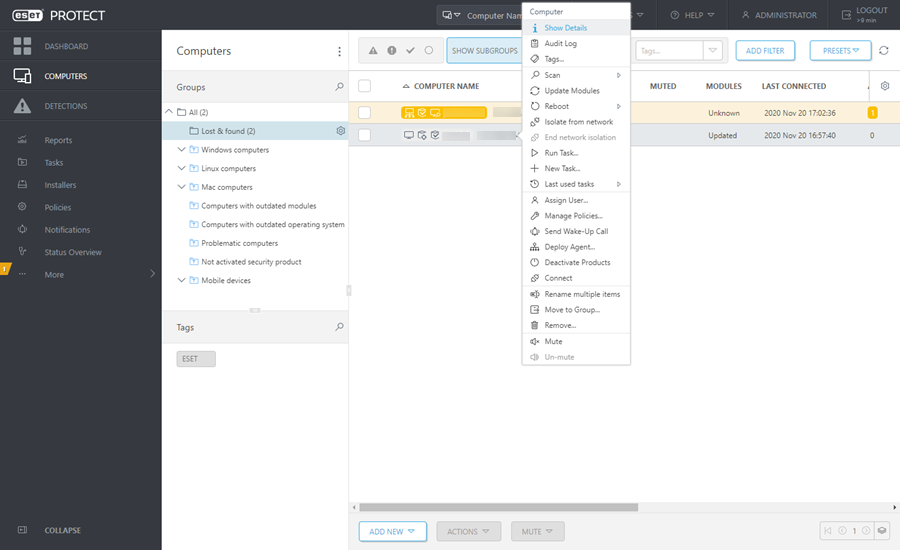900x550 pixels.
Task: Expand the Mobile devices group
Action: click(x=181, y=280)
